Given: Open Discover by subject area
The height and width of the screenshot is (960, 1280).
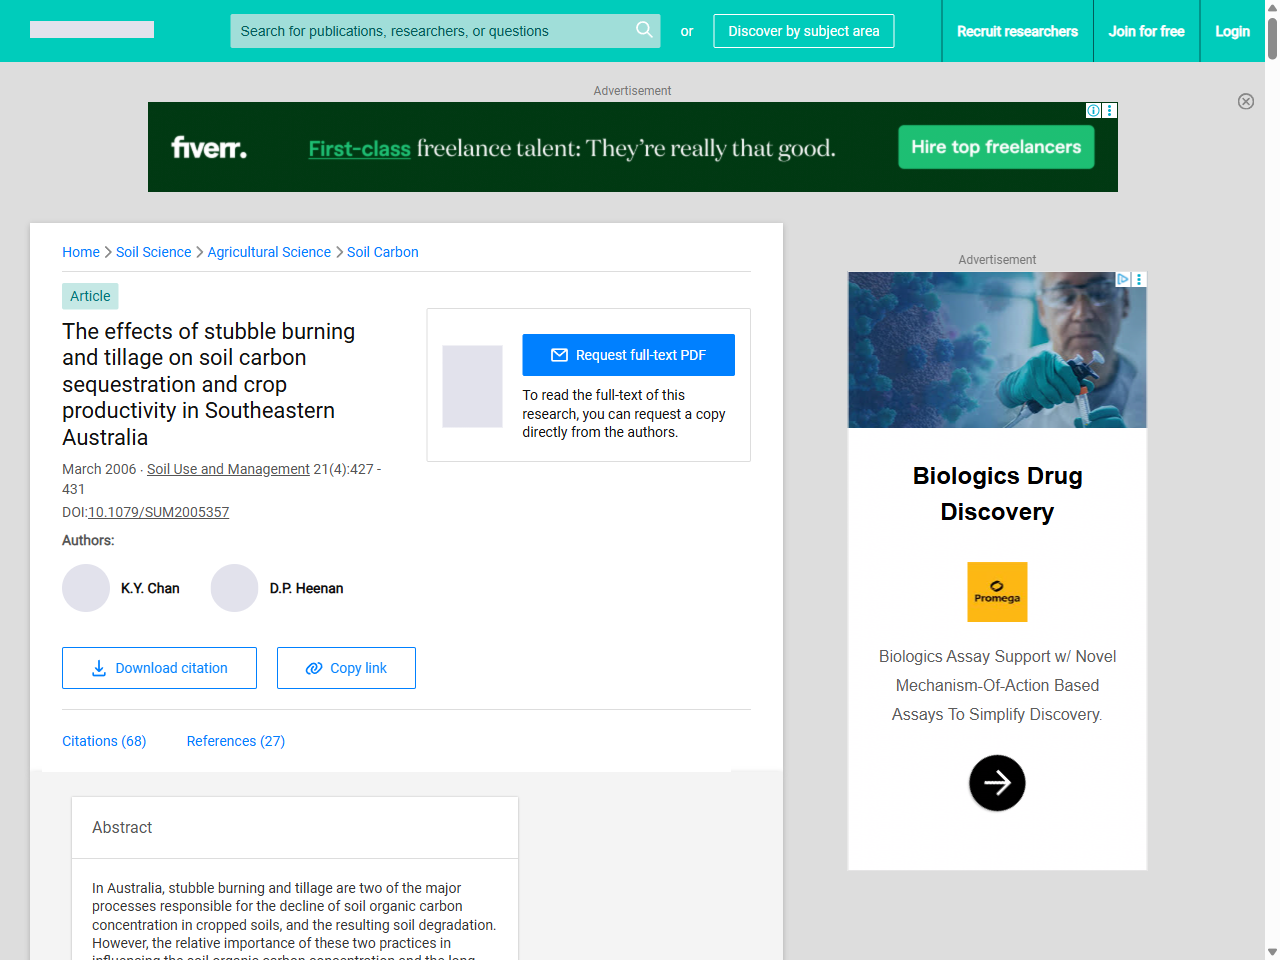Looking at the screenshot, I should (803, 31).
